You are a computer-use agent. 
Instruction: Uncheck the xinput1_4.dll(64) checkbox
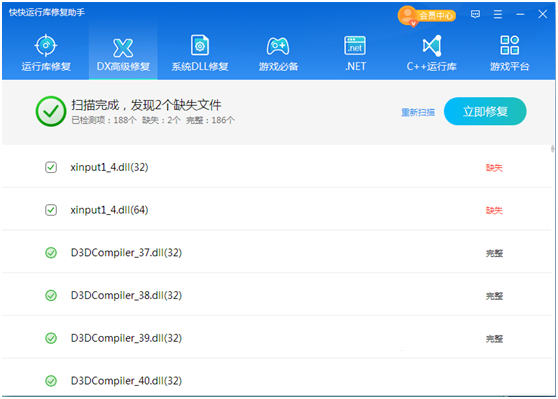tap(51, 210)
